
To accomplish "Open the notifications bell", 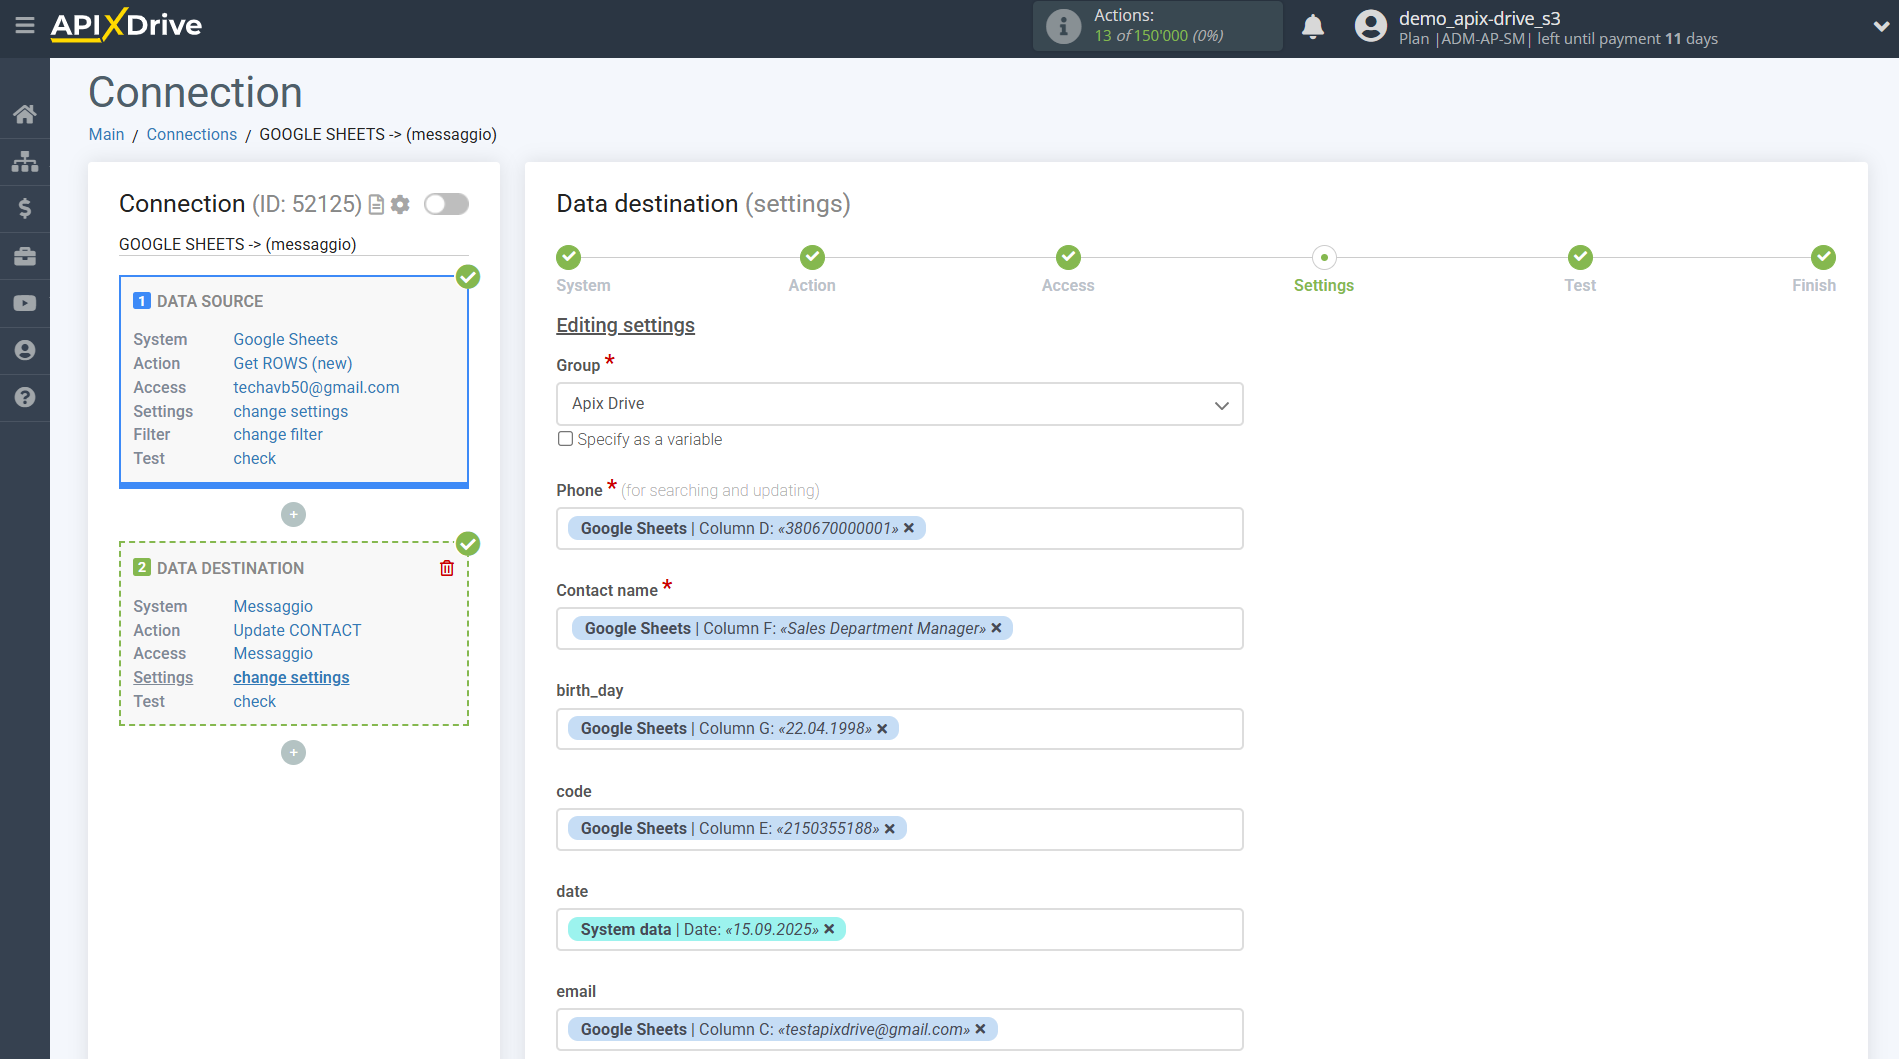I will pyautogui.click(x=1313, y=26).
